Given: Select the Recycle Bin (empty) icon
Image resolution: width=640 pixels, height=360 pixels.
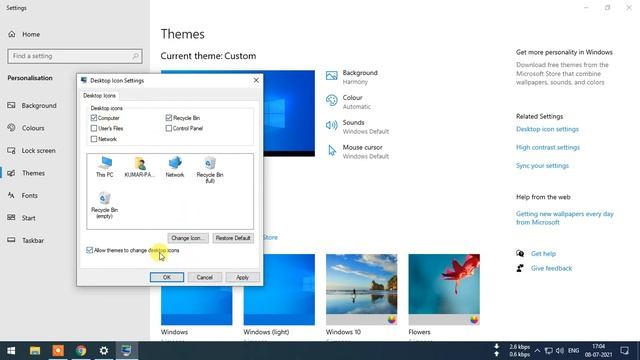Looking at the screenshot, I should point(104,205).
